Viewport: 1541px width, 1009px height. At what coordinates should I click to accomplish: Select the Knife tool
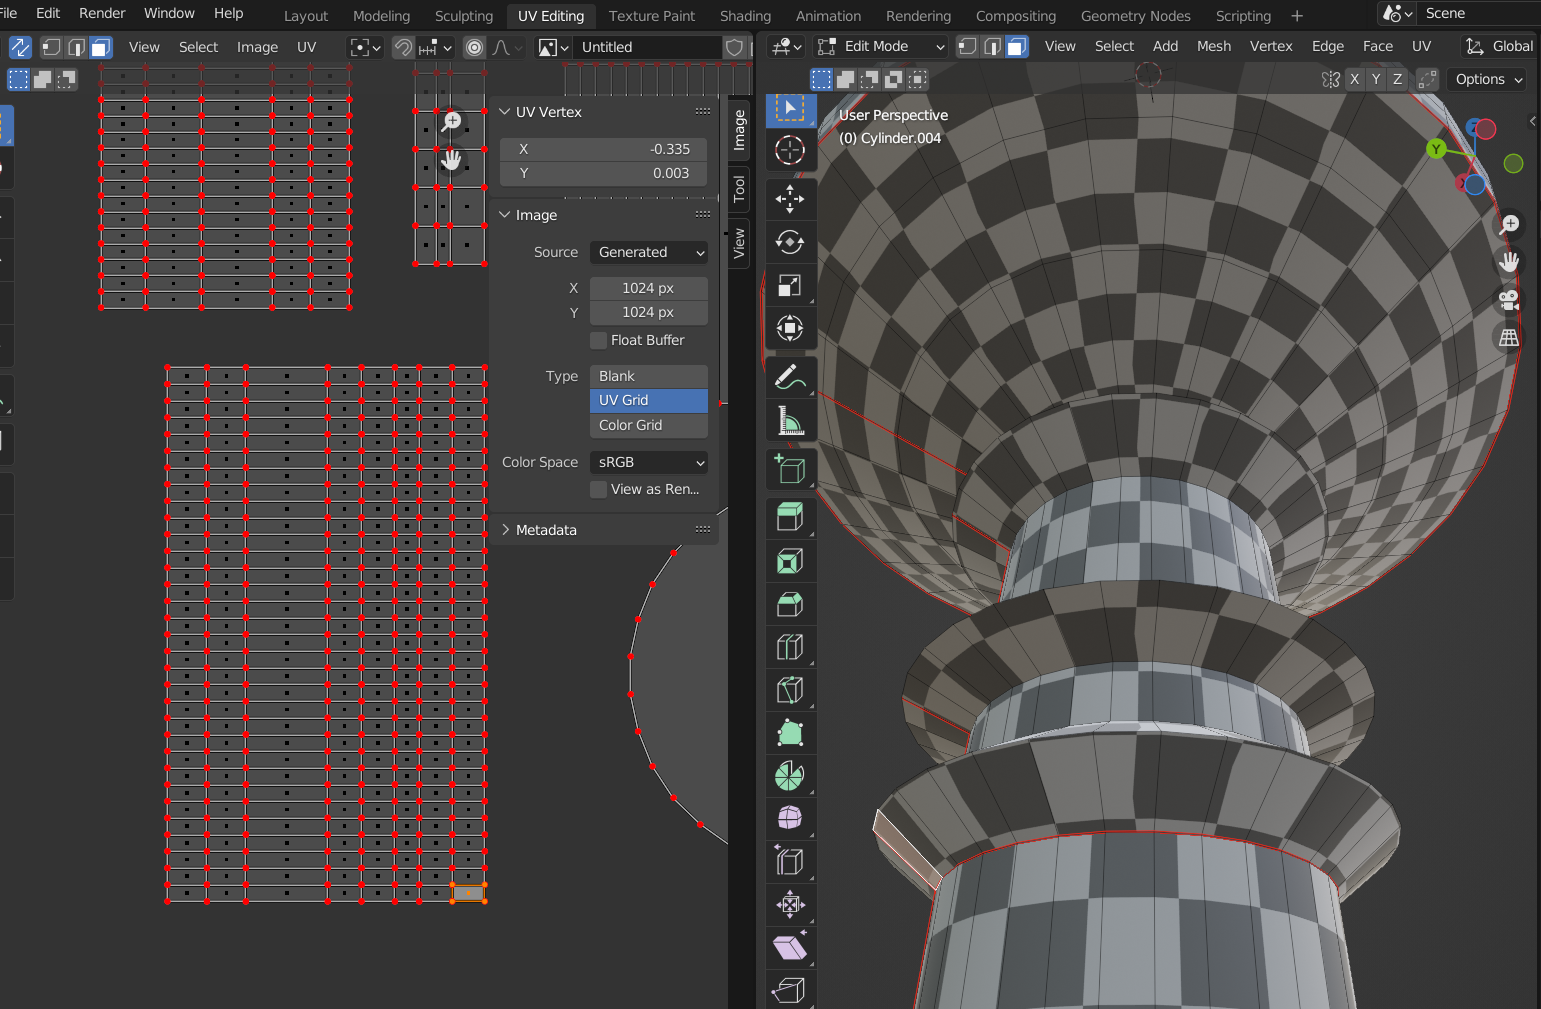click(790, 690)
